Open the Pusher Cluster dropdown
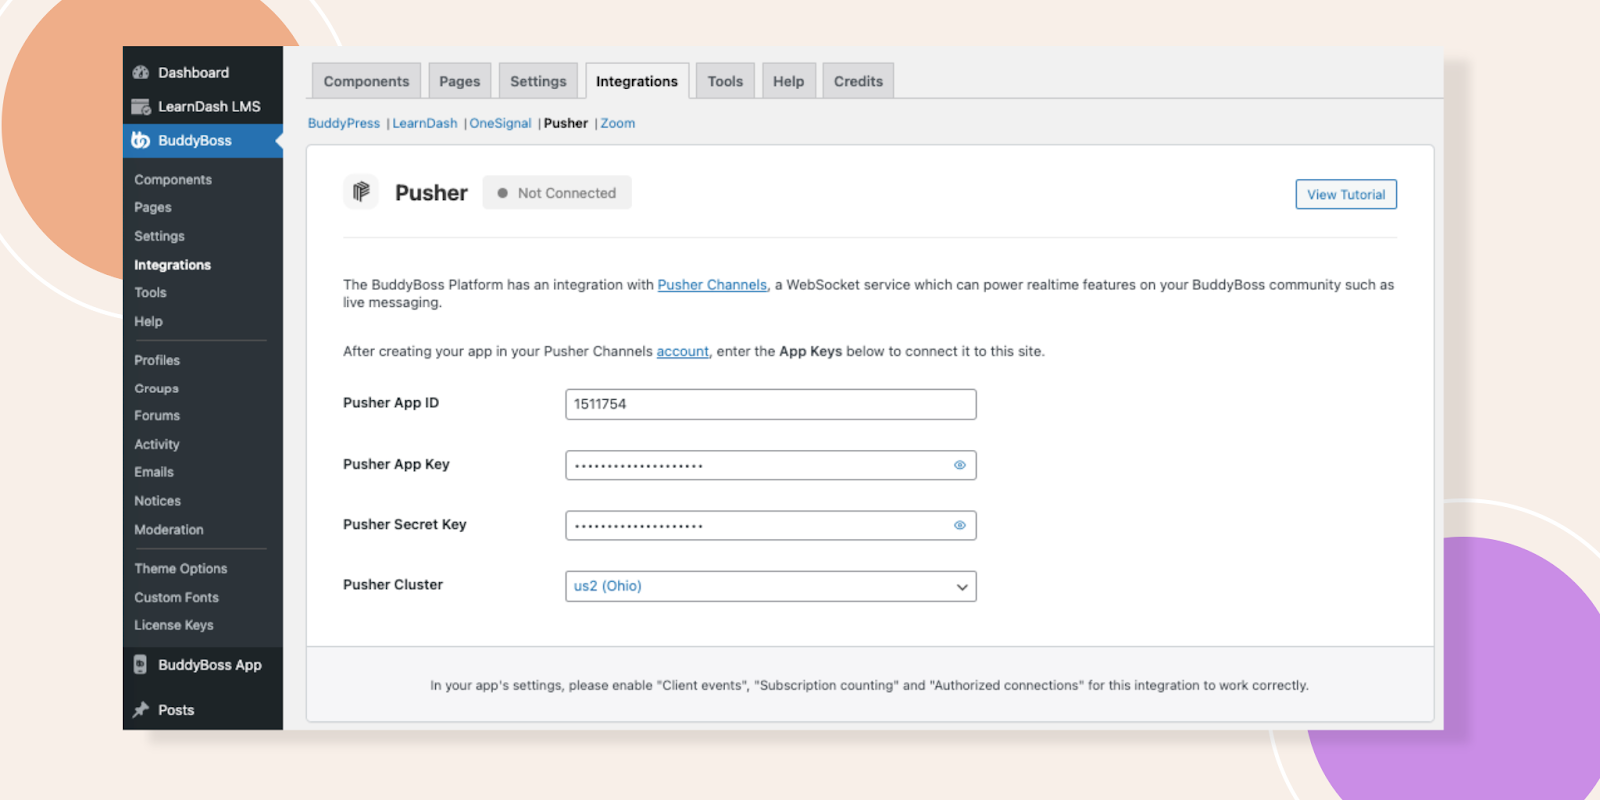 (x=771, y=586)
